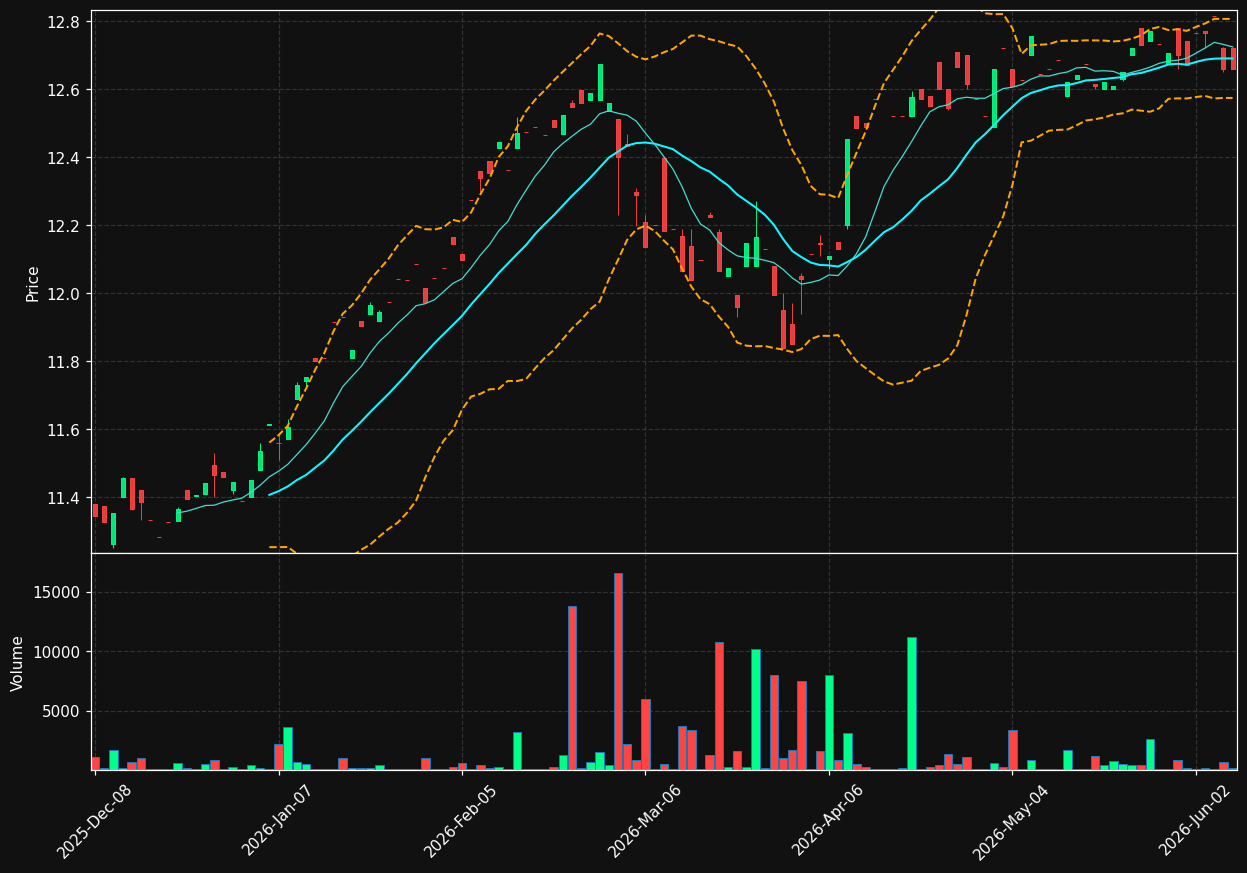The height and width of the screenshot is (873, 1247).
Task: Click the Volume axis title
Action: coord(18,663)
